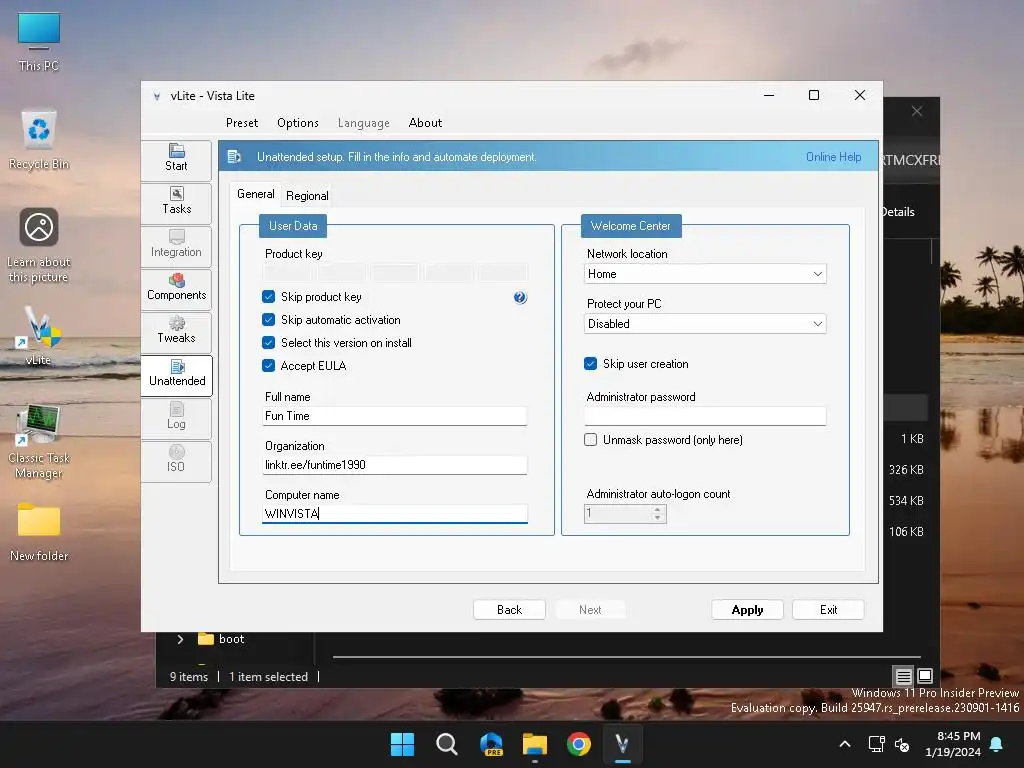Viewport: 1024px width, 768px height.
Task: Click the Administrator password field
Action: [705, 416]
